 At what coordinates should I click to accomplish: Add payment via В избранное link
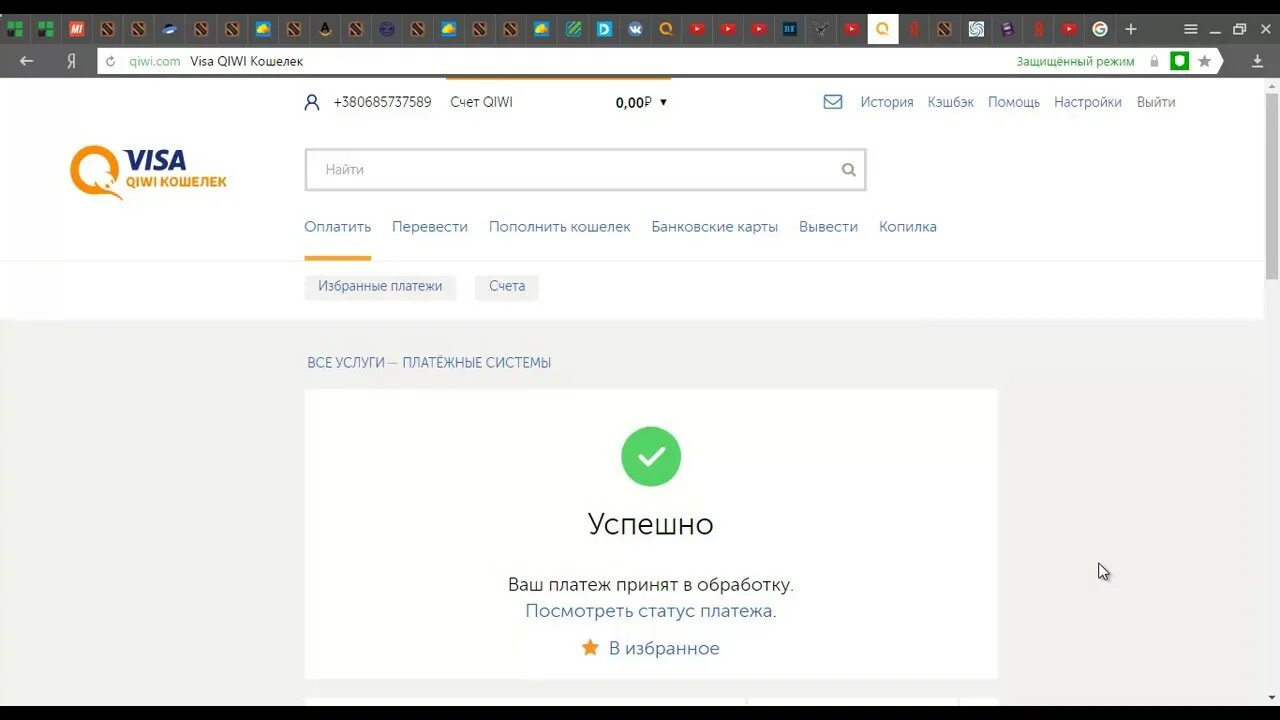pos(664,648)
